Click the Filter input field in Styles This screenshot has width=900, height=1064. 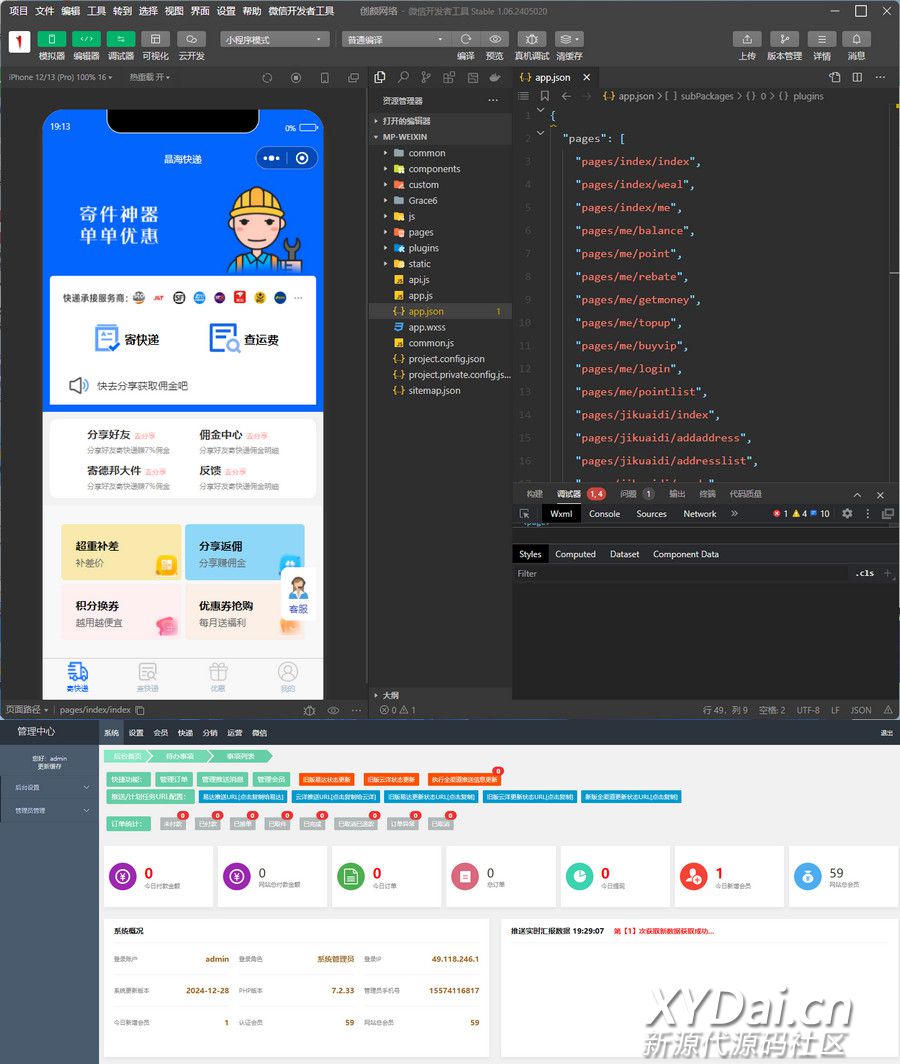(x=680, y=574)
